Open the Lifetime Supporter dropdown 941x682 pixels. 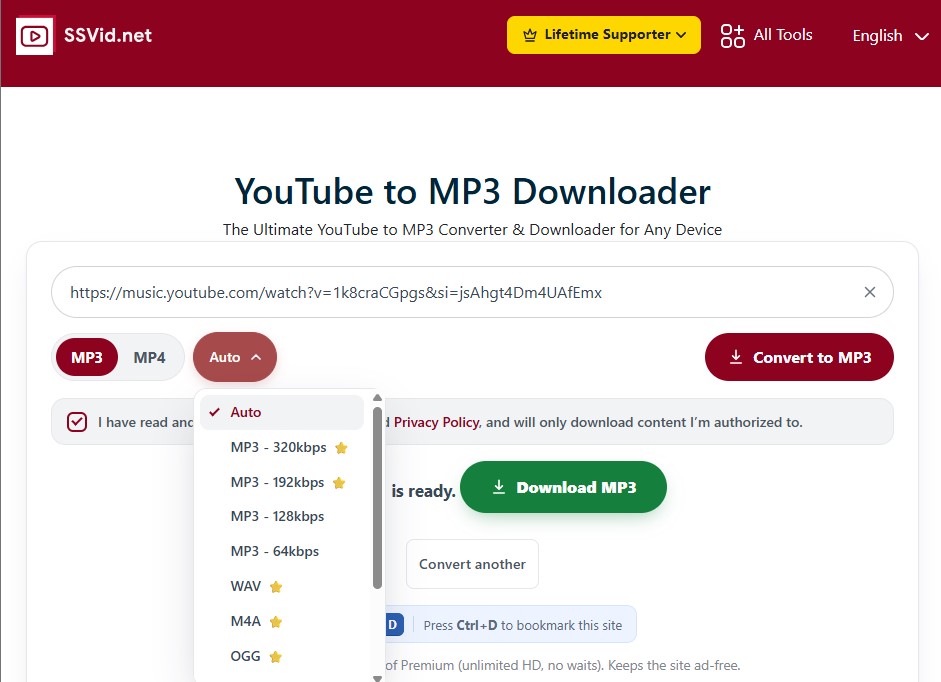point(603,35)
